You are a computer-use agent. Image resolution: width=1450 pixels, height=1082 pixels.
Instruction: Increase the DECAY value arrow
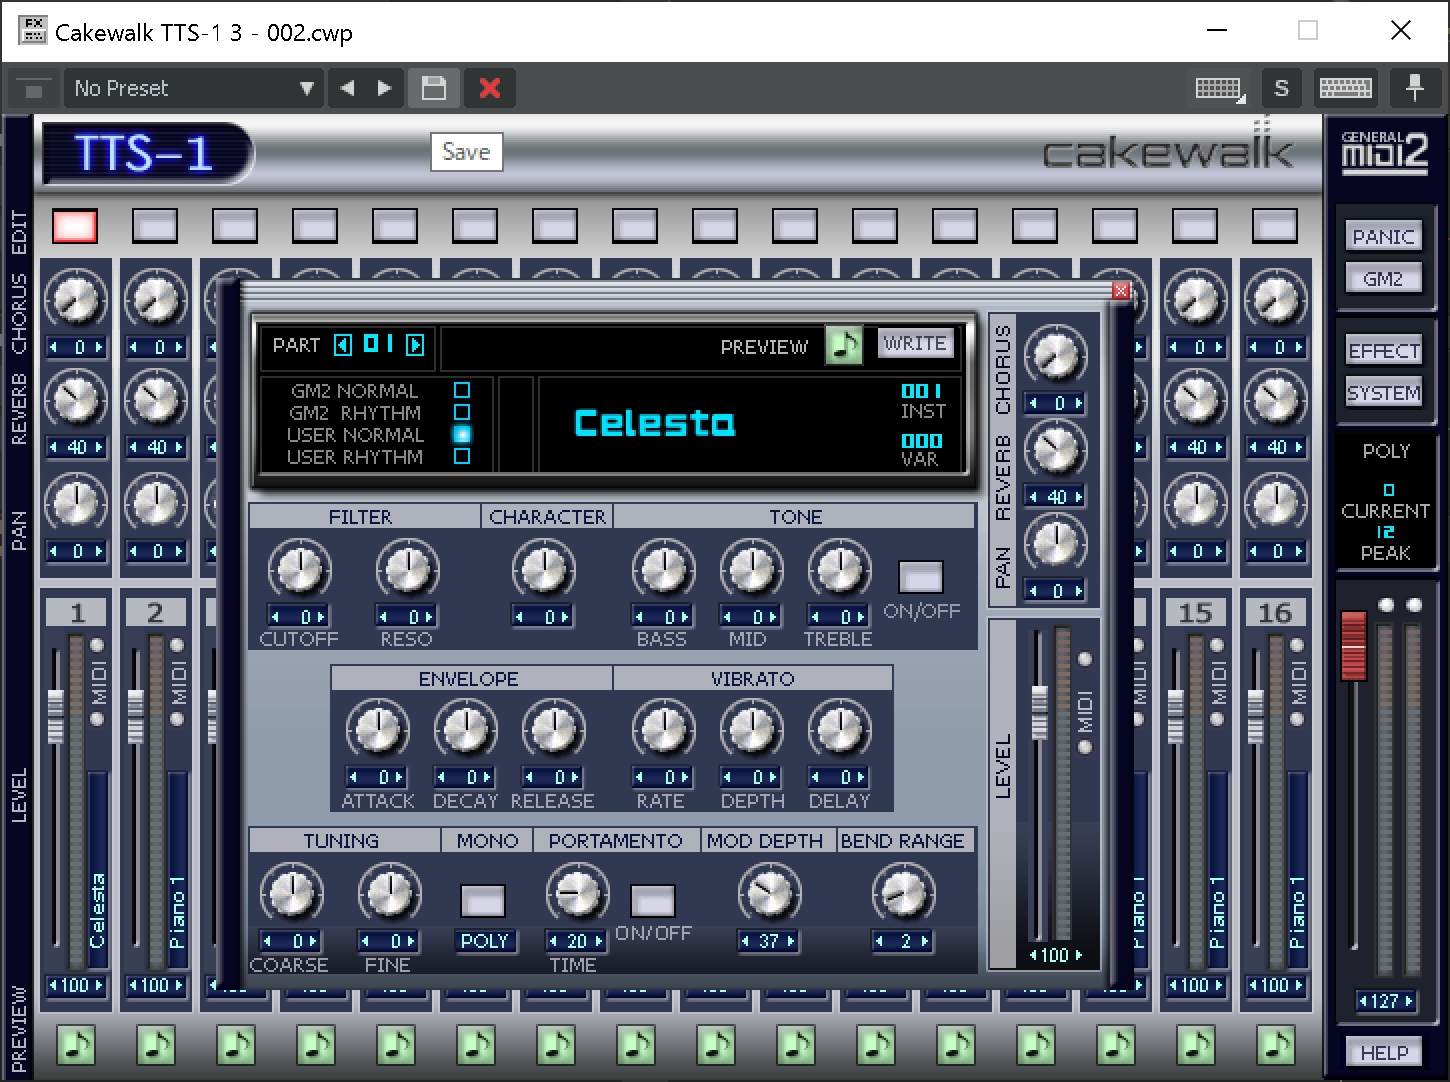click(487, 778)
